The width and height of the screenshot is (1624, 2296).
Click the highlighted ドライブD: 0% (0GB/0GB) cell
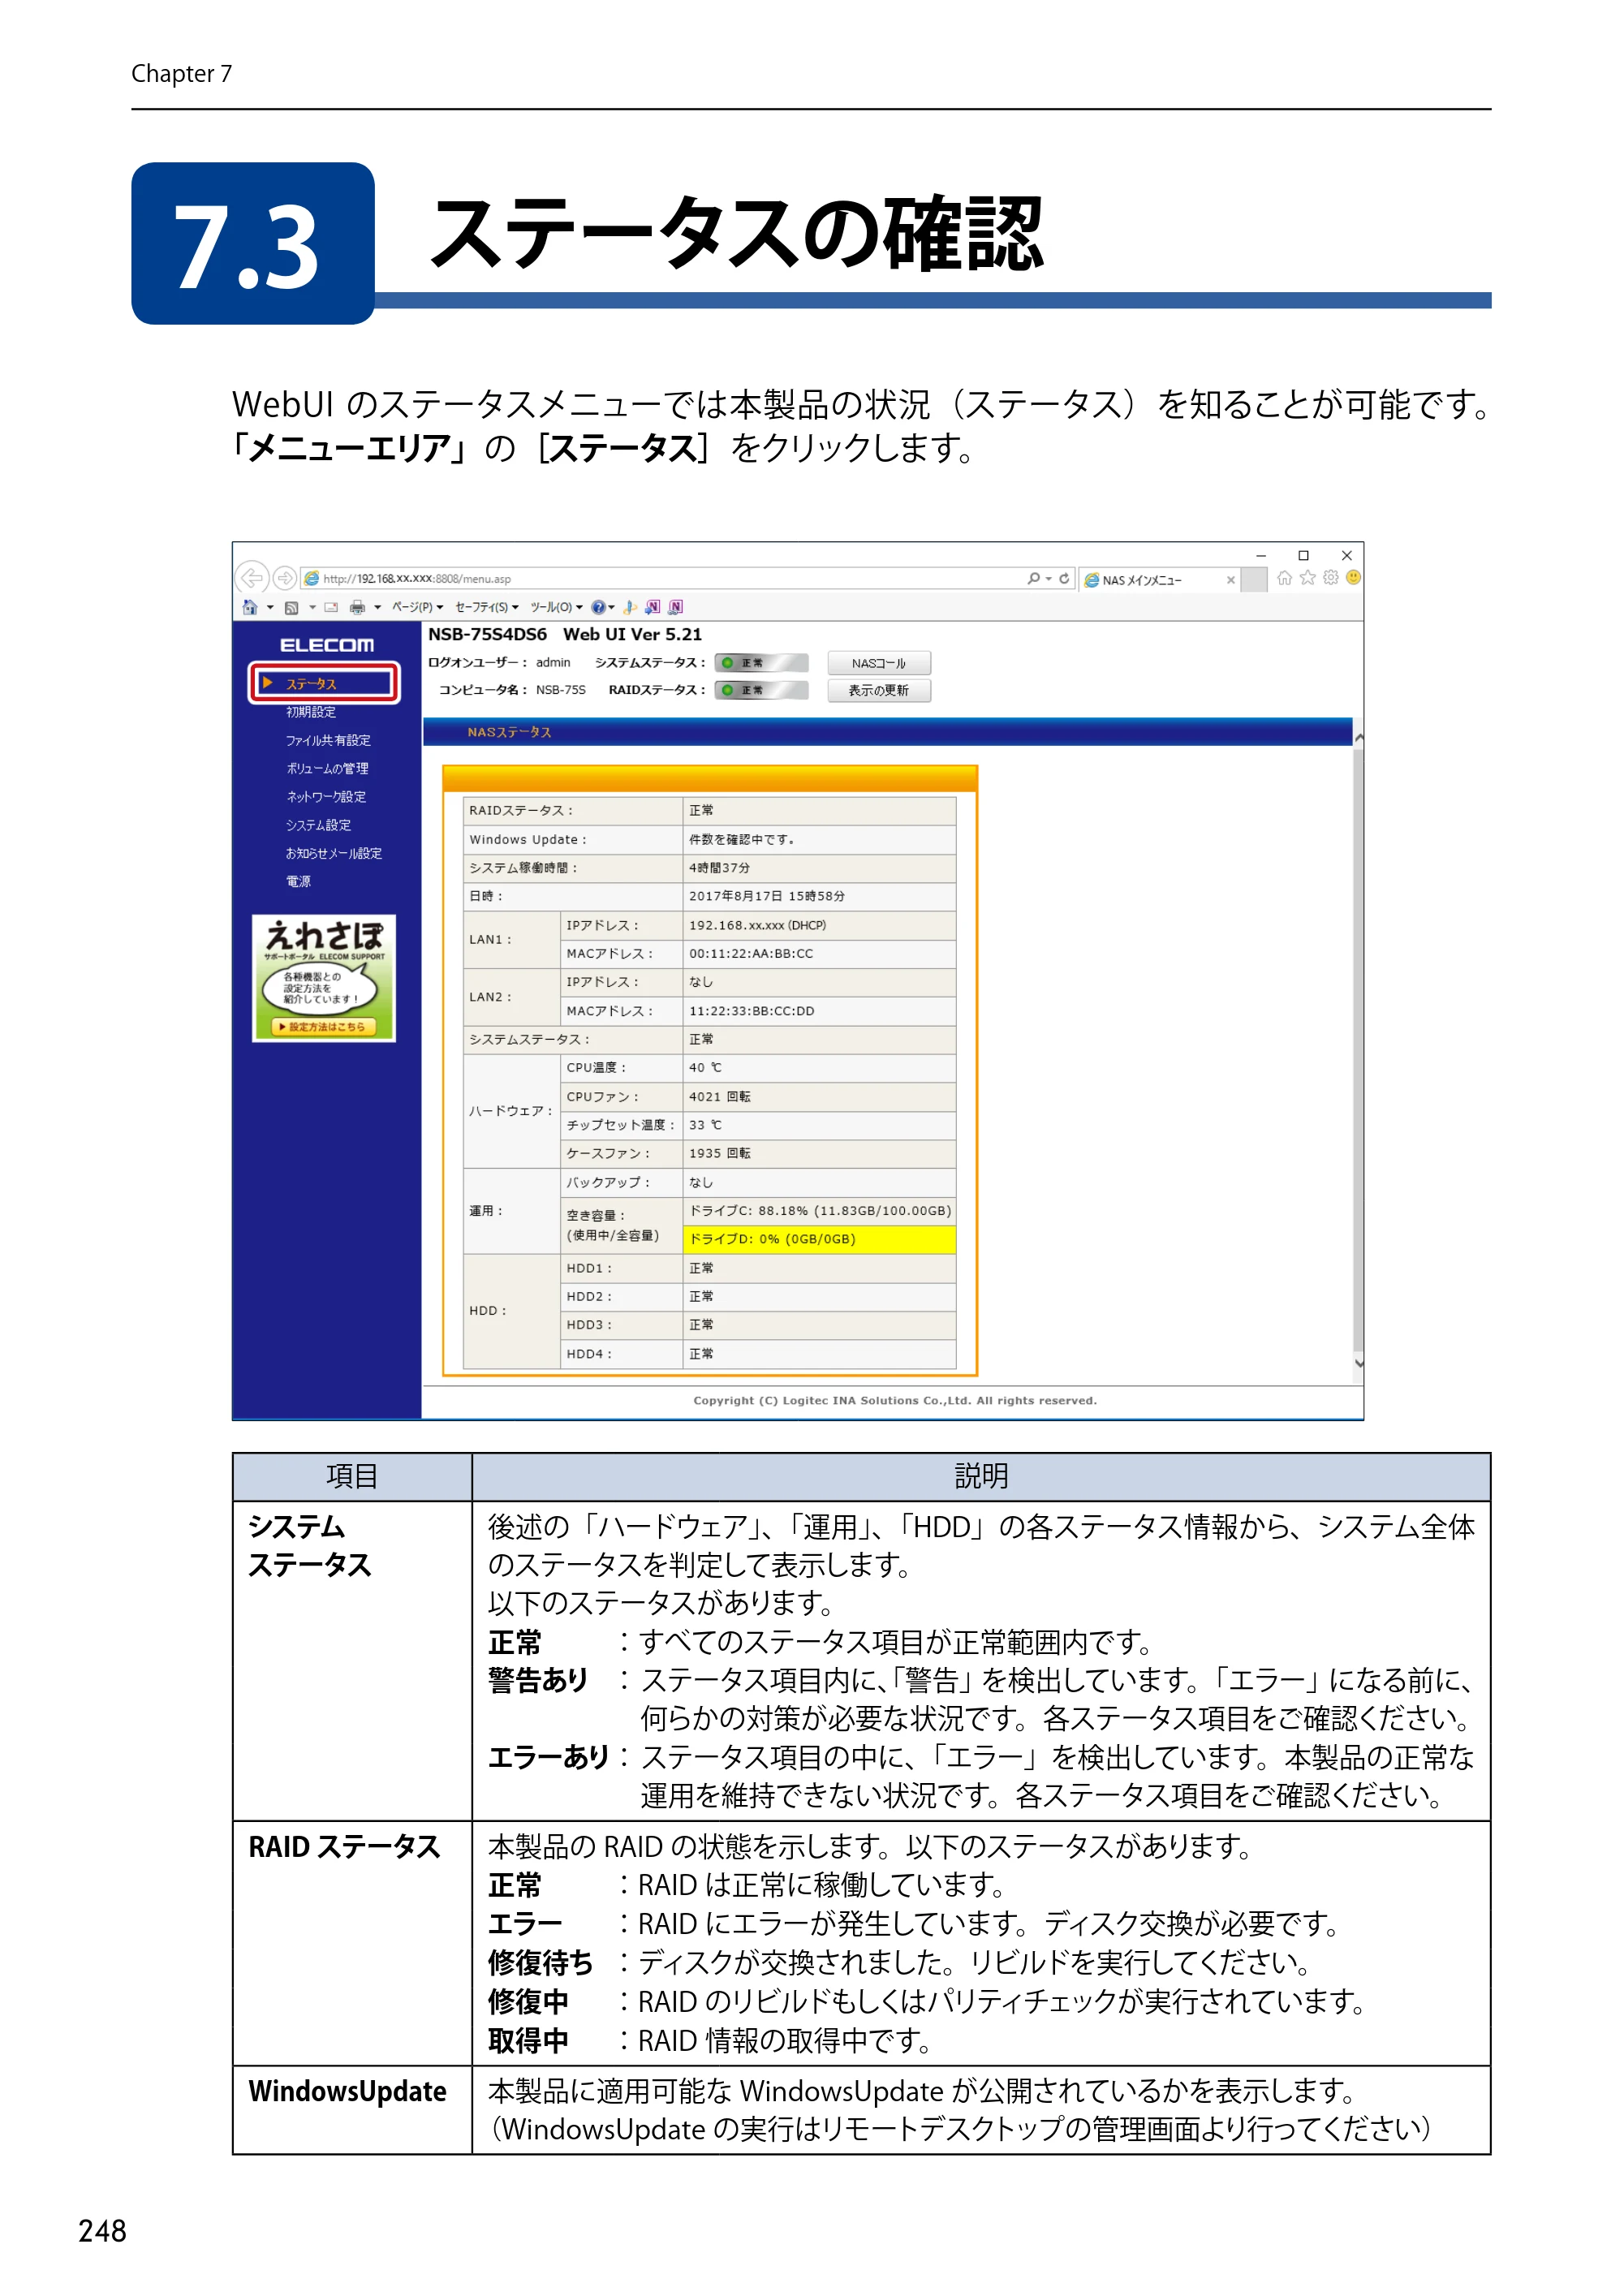(819, 1239)
